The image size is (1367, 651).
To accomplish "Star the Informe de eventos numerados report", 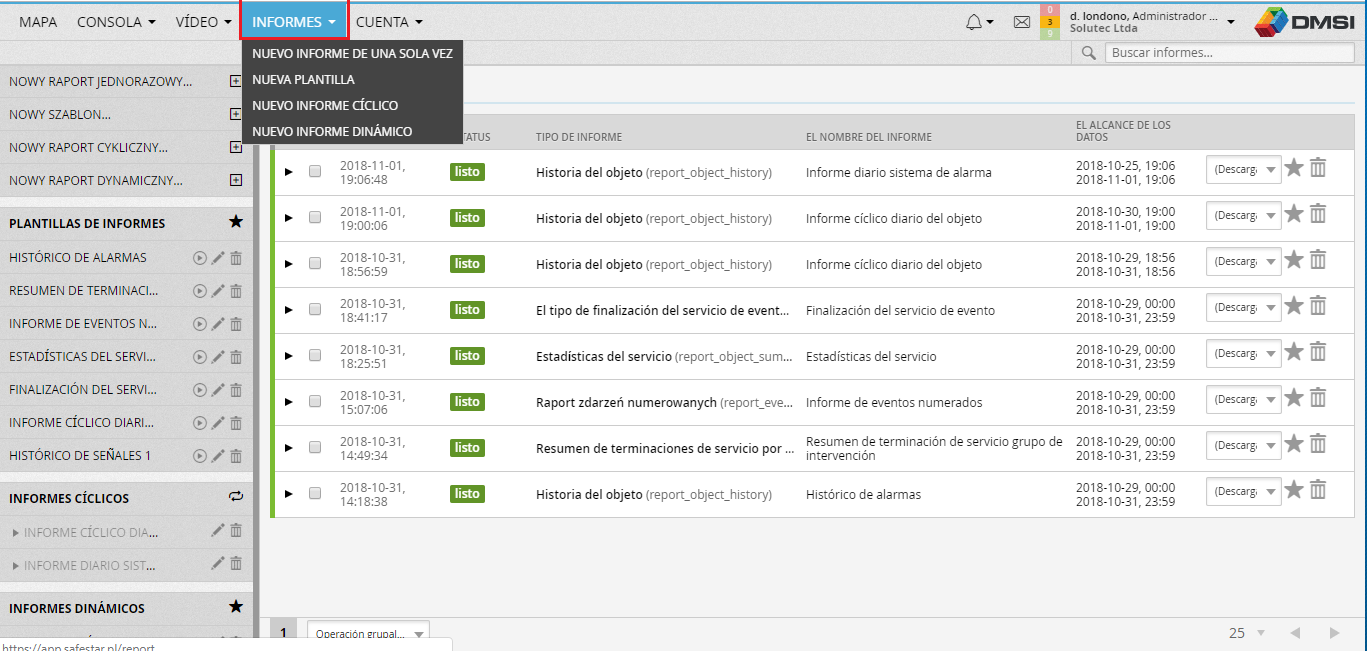I will click(1294, 398).
